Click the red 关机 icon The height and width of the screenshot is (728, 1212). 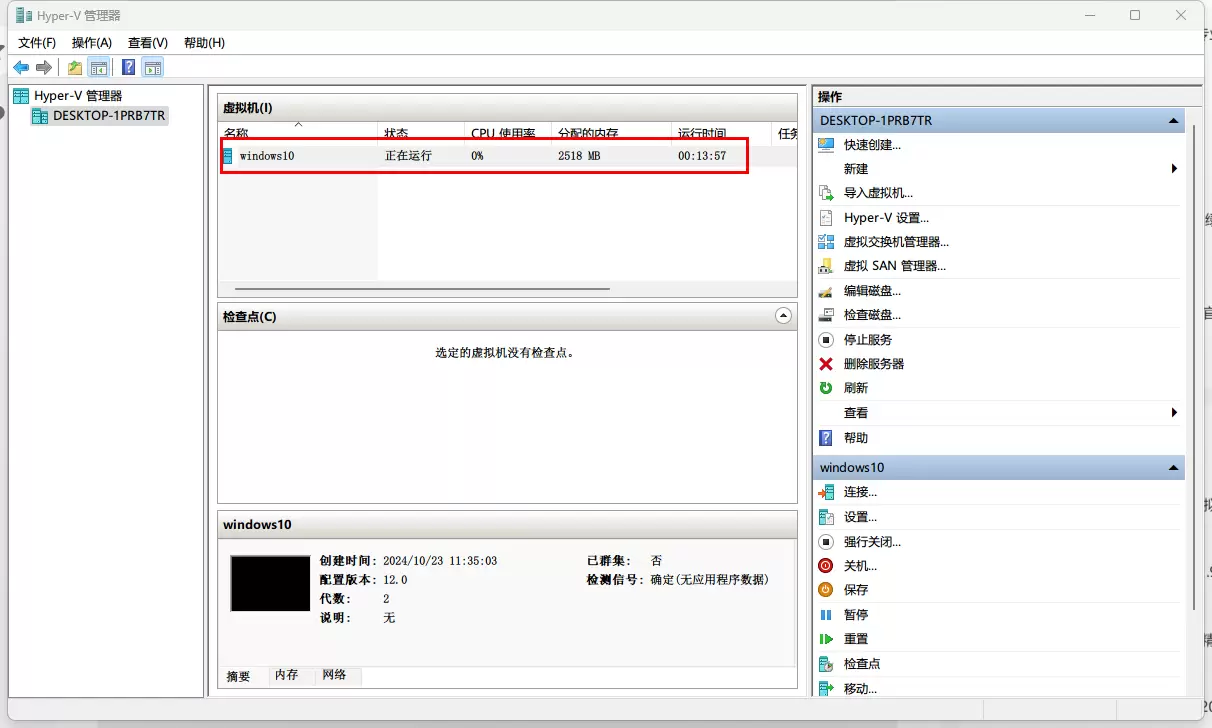[x=826, y=566]
